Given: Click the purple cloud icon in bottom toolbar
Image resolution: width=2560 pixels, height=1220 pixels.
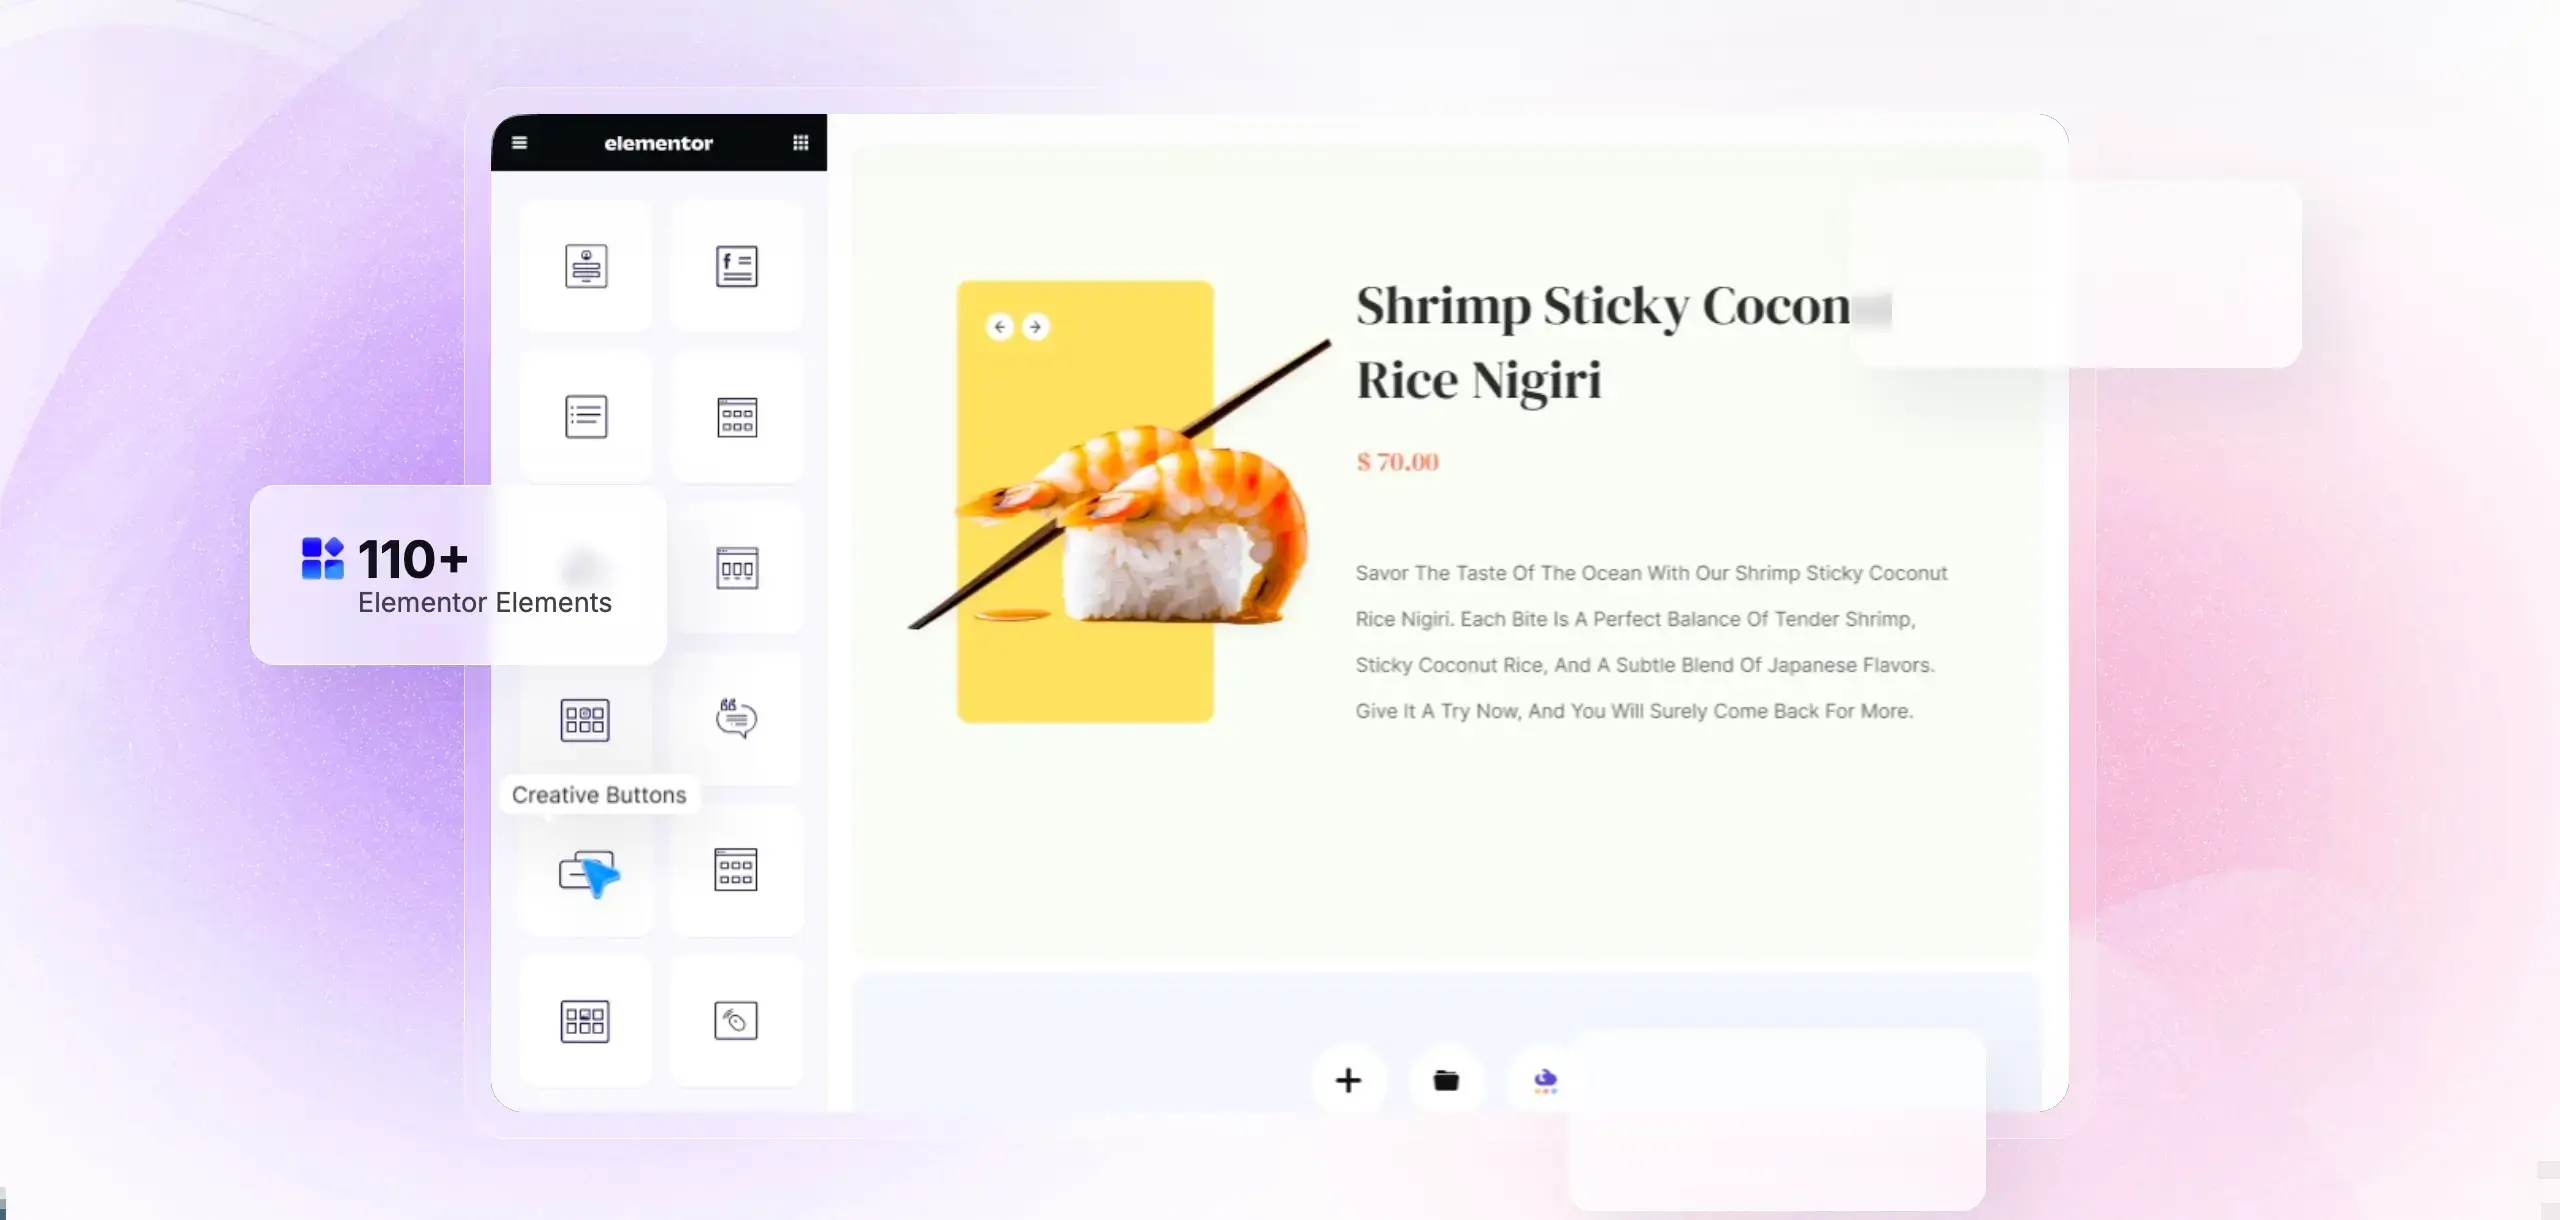Looking at the screenshot, I should pyautogui.click(x=1542, y=1080).
